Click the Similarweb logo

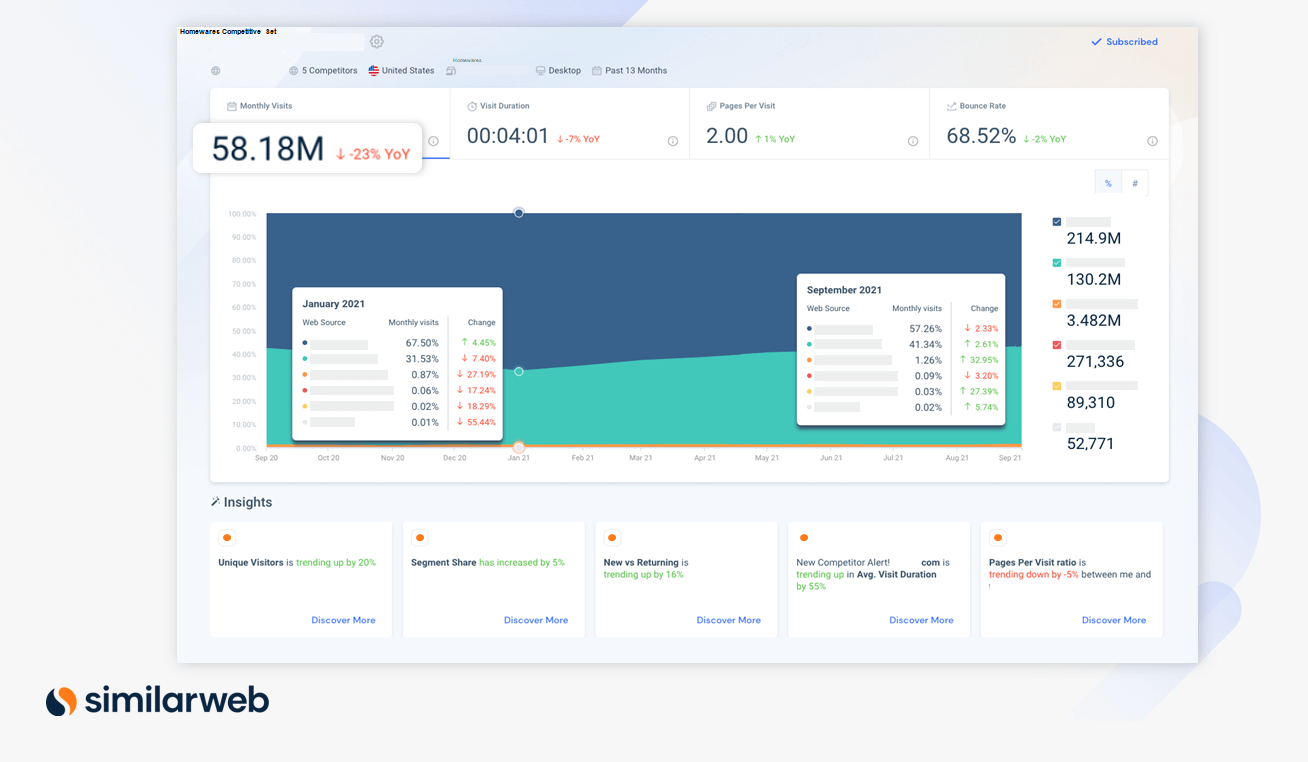coord(157,700)
